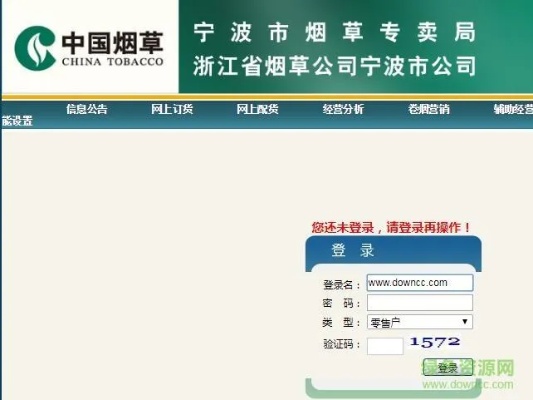The image size is (533, 400).
Task: Open the 网上配货 menu
Action: click(258, 109)
